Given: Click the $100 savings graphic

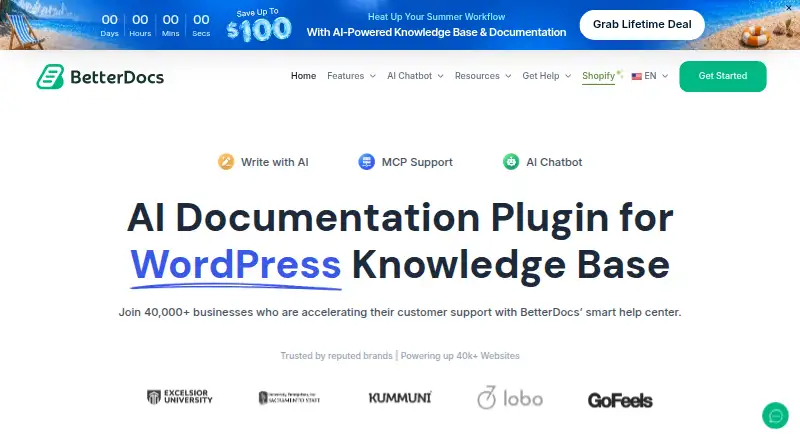Looking at the screenshot, I should pos(259,26).
